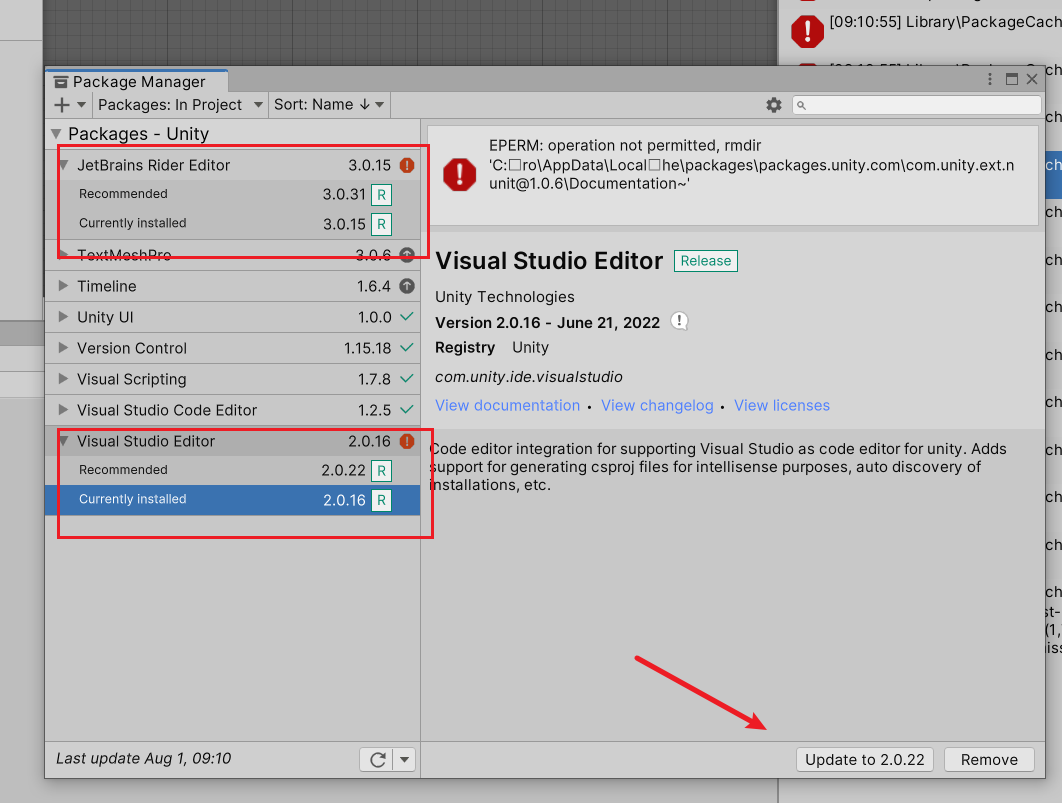Collapse the Visual Studio Editor package
Screen dimensions: 1062x803
tap(64, 441)
